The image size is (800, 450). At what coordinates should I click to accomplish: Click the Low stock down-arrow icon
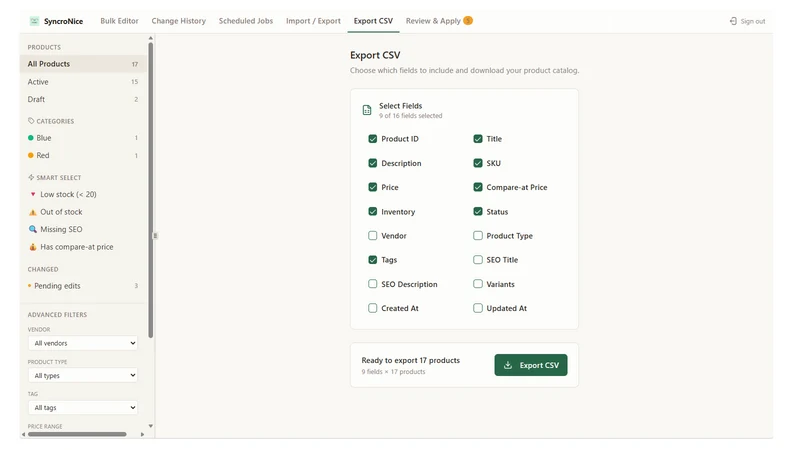(x=33, y=194)
